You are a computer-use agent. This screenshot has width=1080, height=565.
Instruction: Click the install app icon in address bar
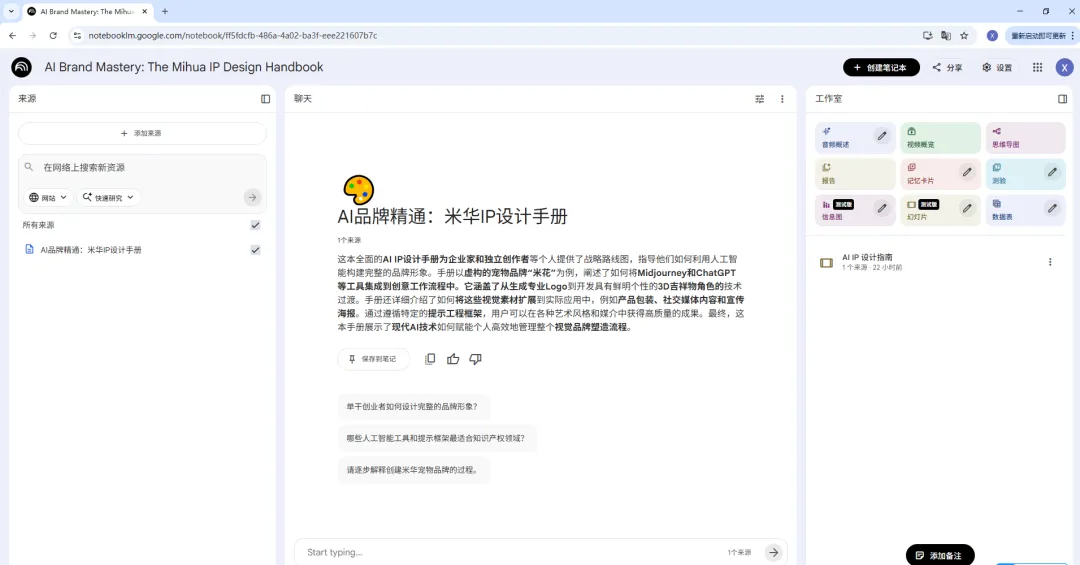coord(928,35)
